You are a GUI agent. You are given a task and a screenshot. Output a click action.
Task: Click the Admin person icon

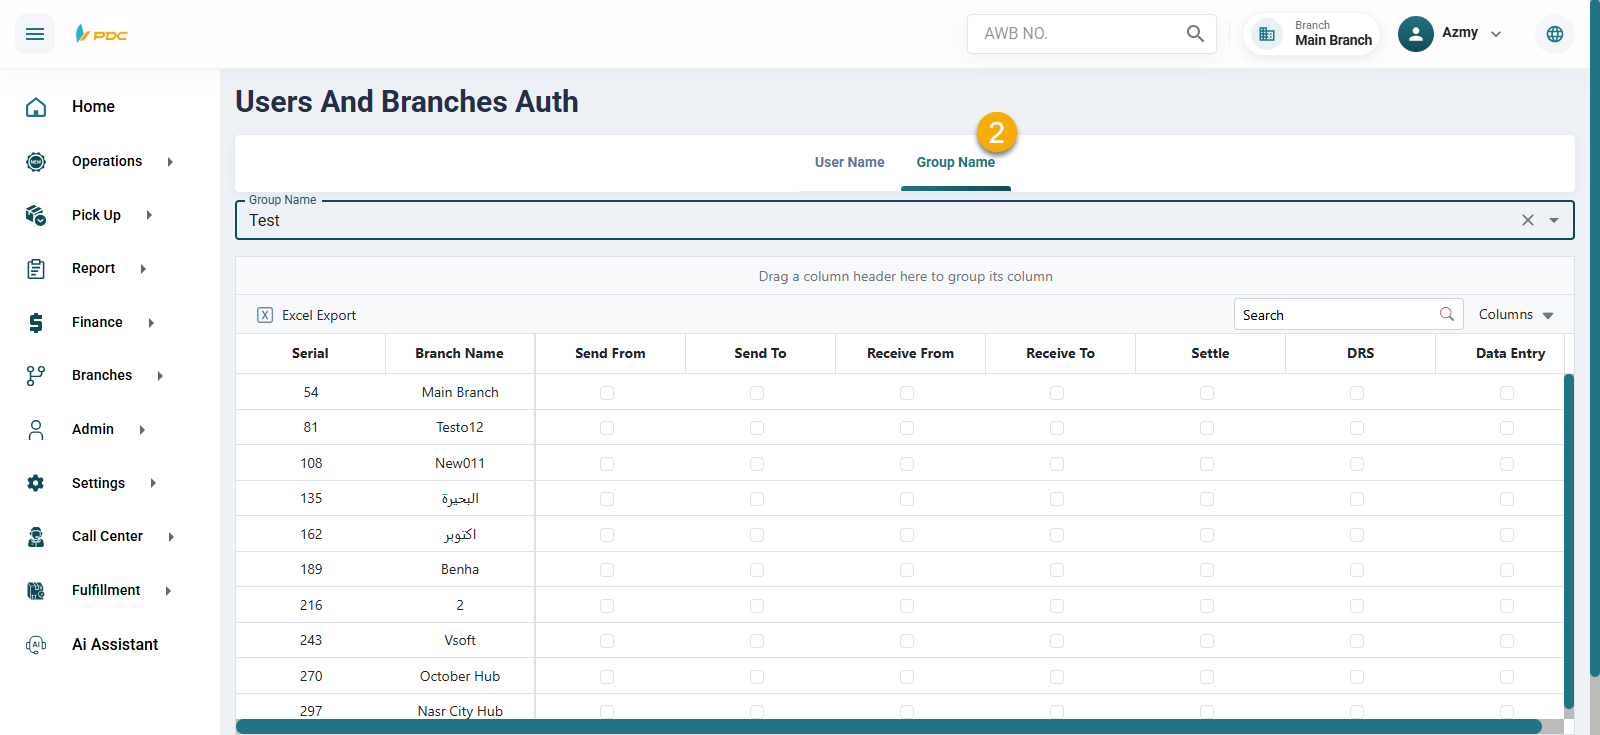tap(36, 429)
